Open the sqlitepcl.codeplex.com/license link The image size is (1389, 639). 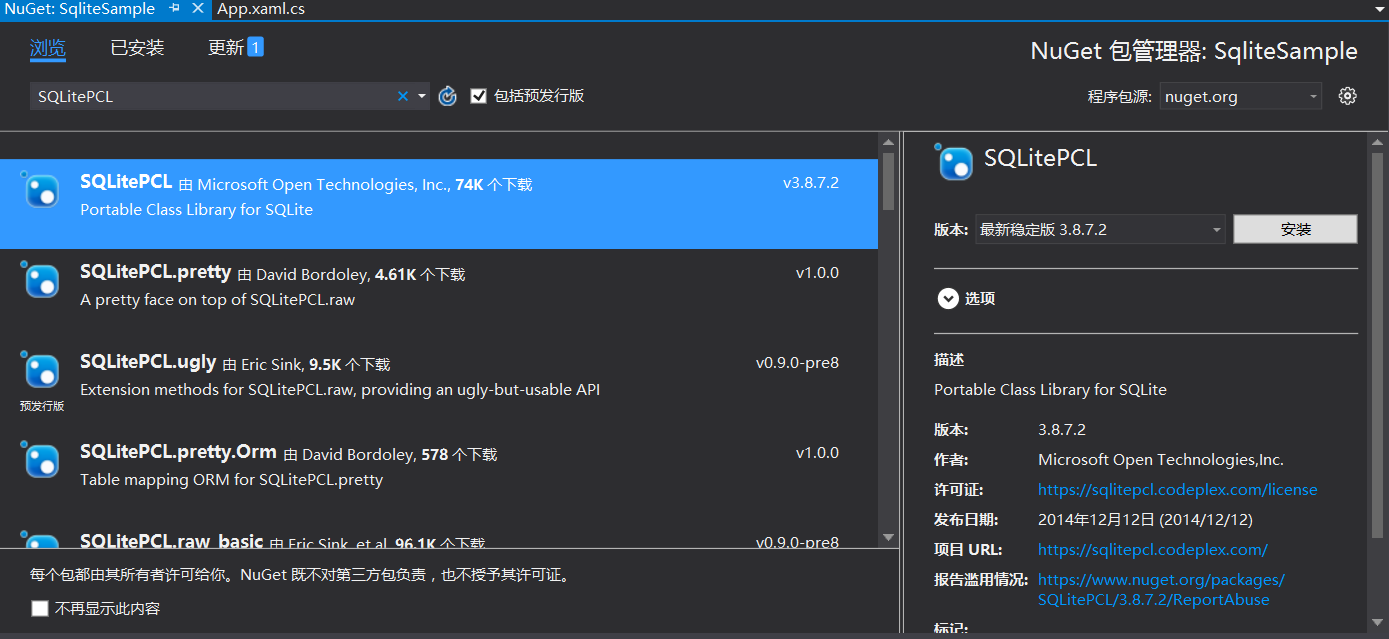[x=1177, y=490]
